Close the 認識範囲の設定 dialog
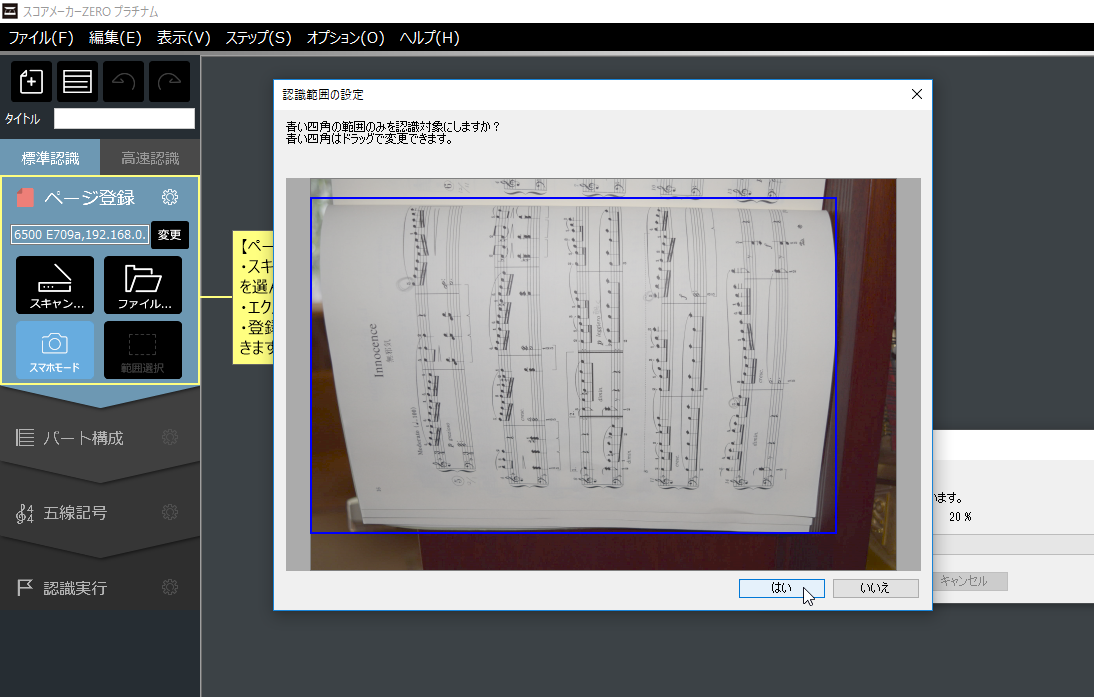 click(x=917, y=94)
